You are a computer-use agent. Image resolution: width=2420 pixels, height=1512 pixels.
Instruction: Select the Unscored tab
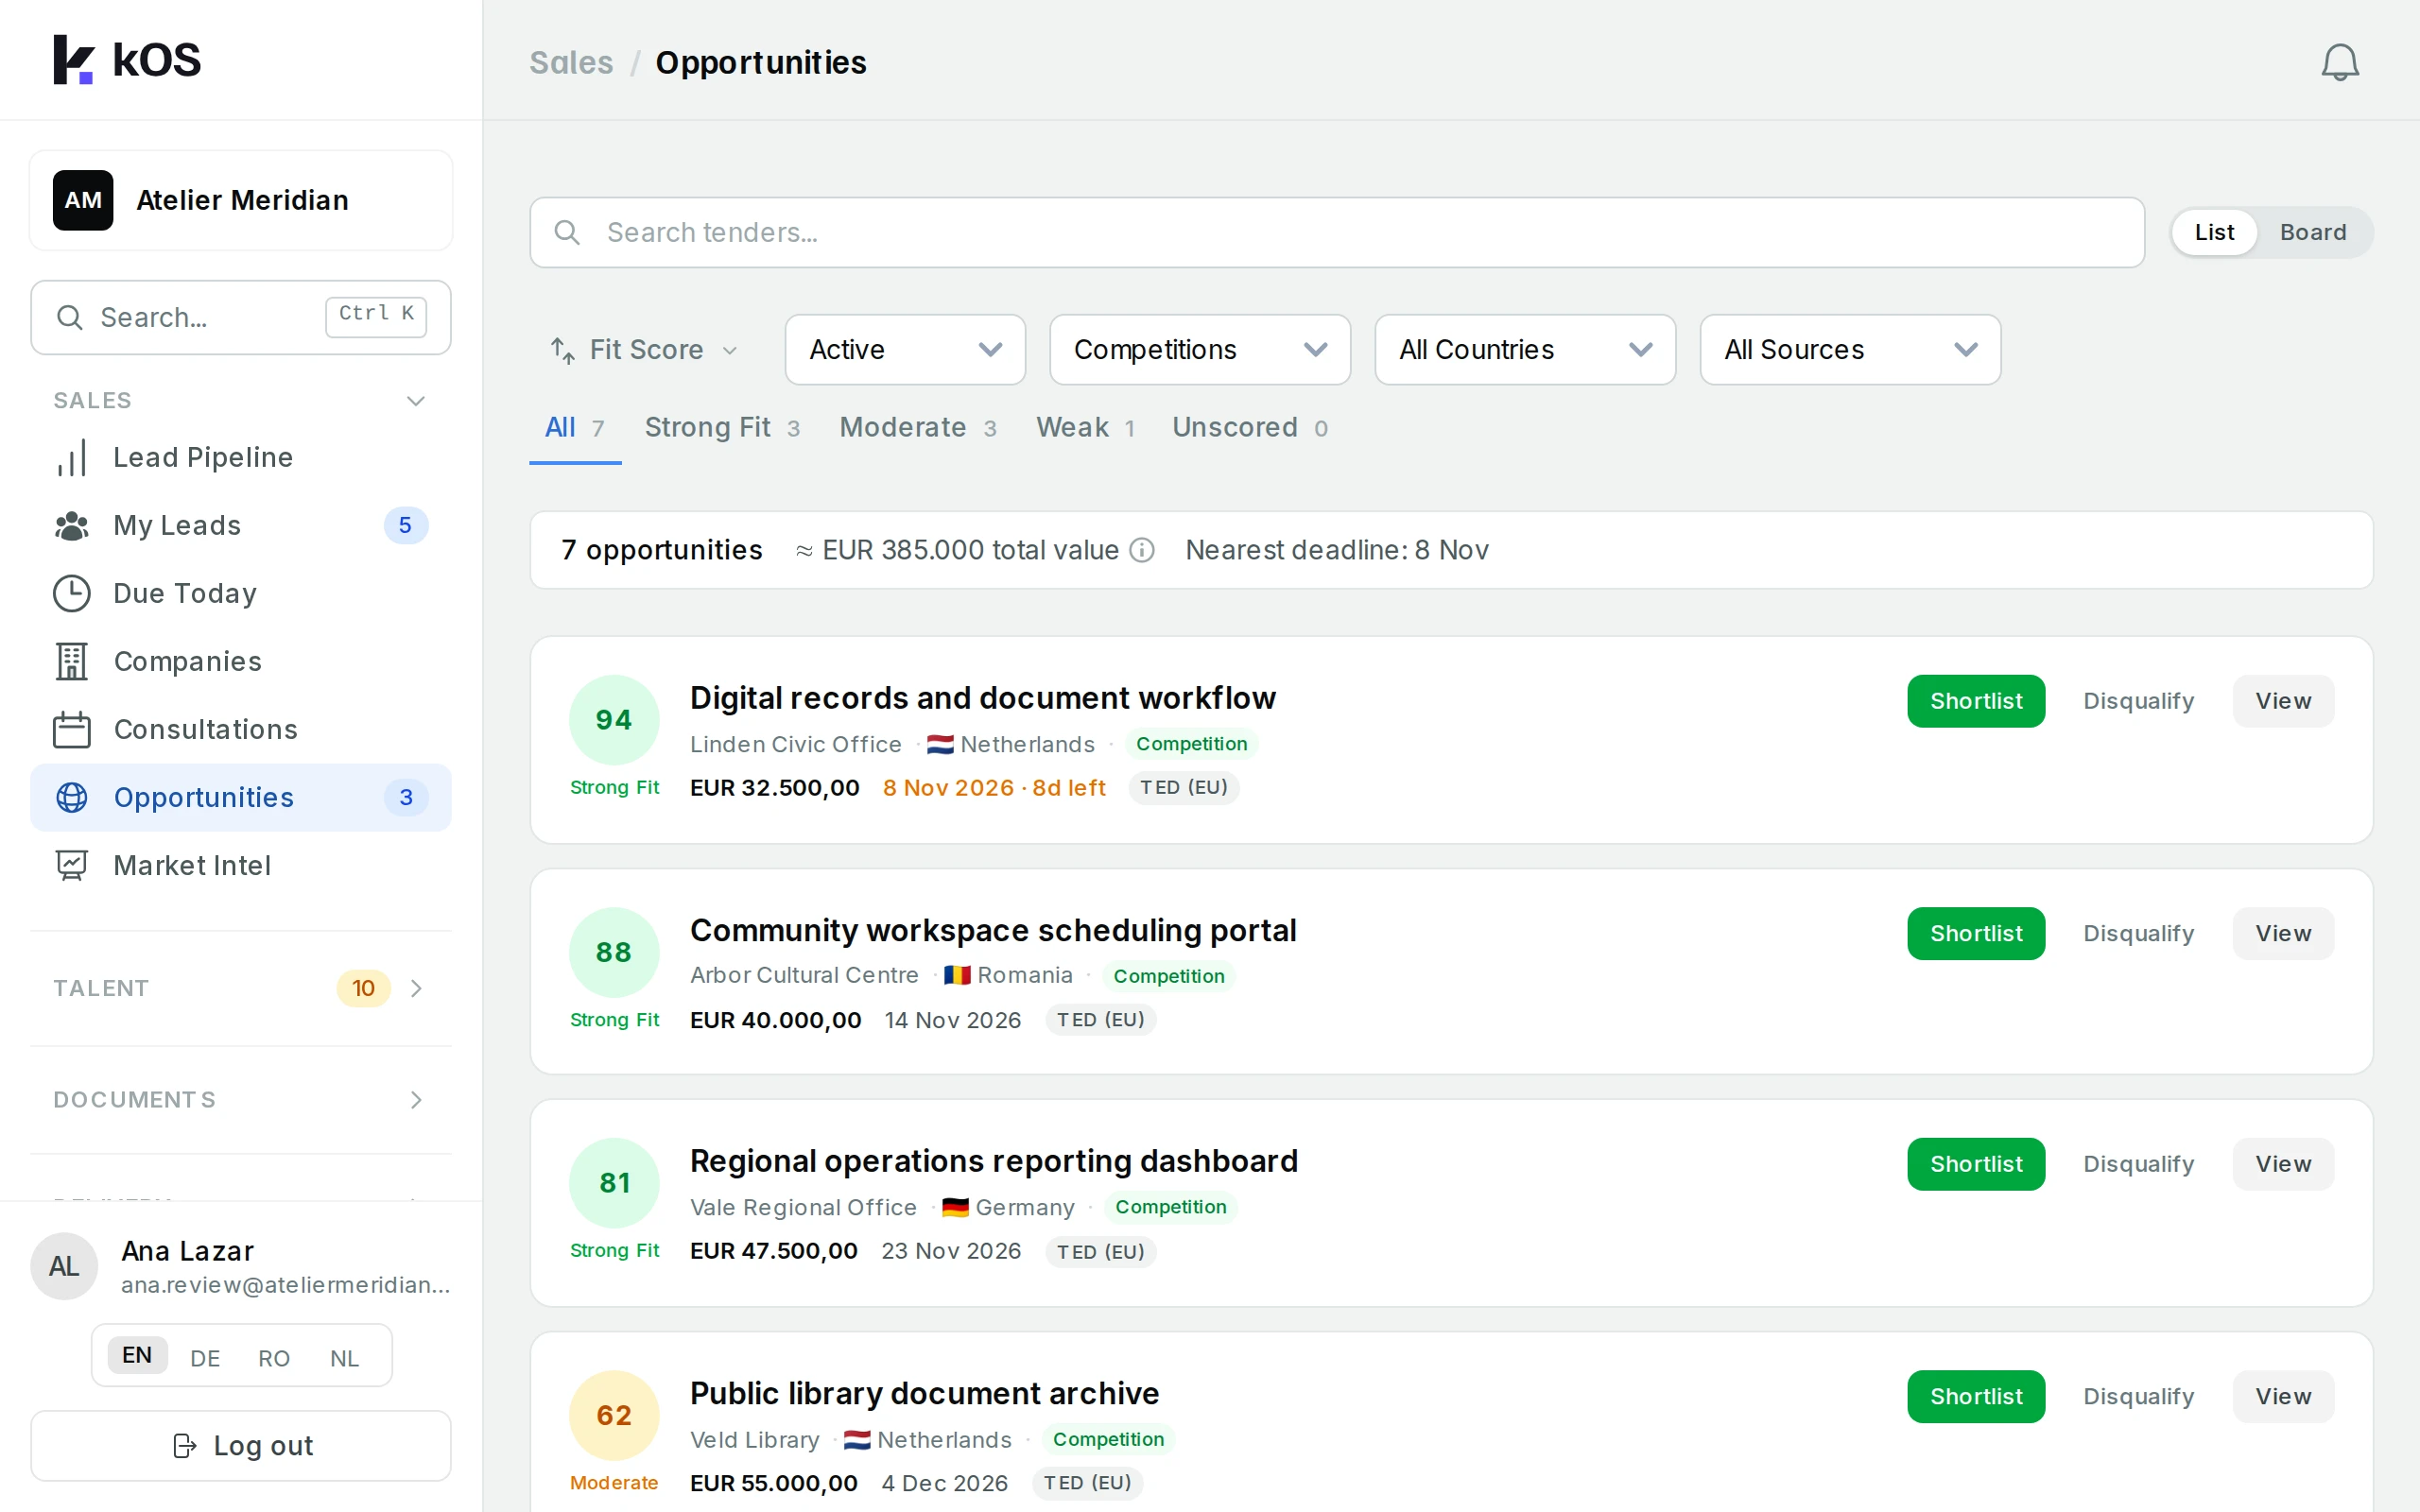(x=1250, y=427)
